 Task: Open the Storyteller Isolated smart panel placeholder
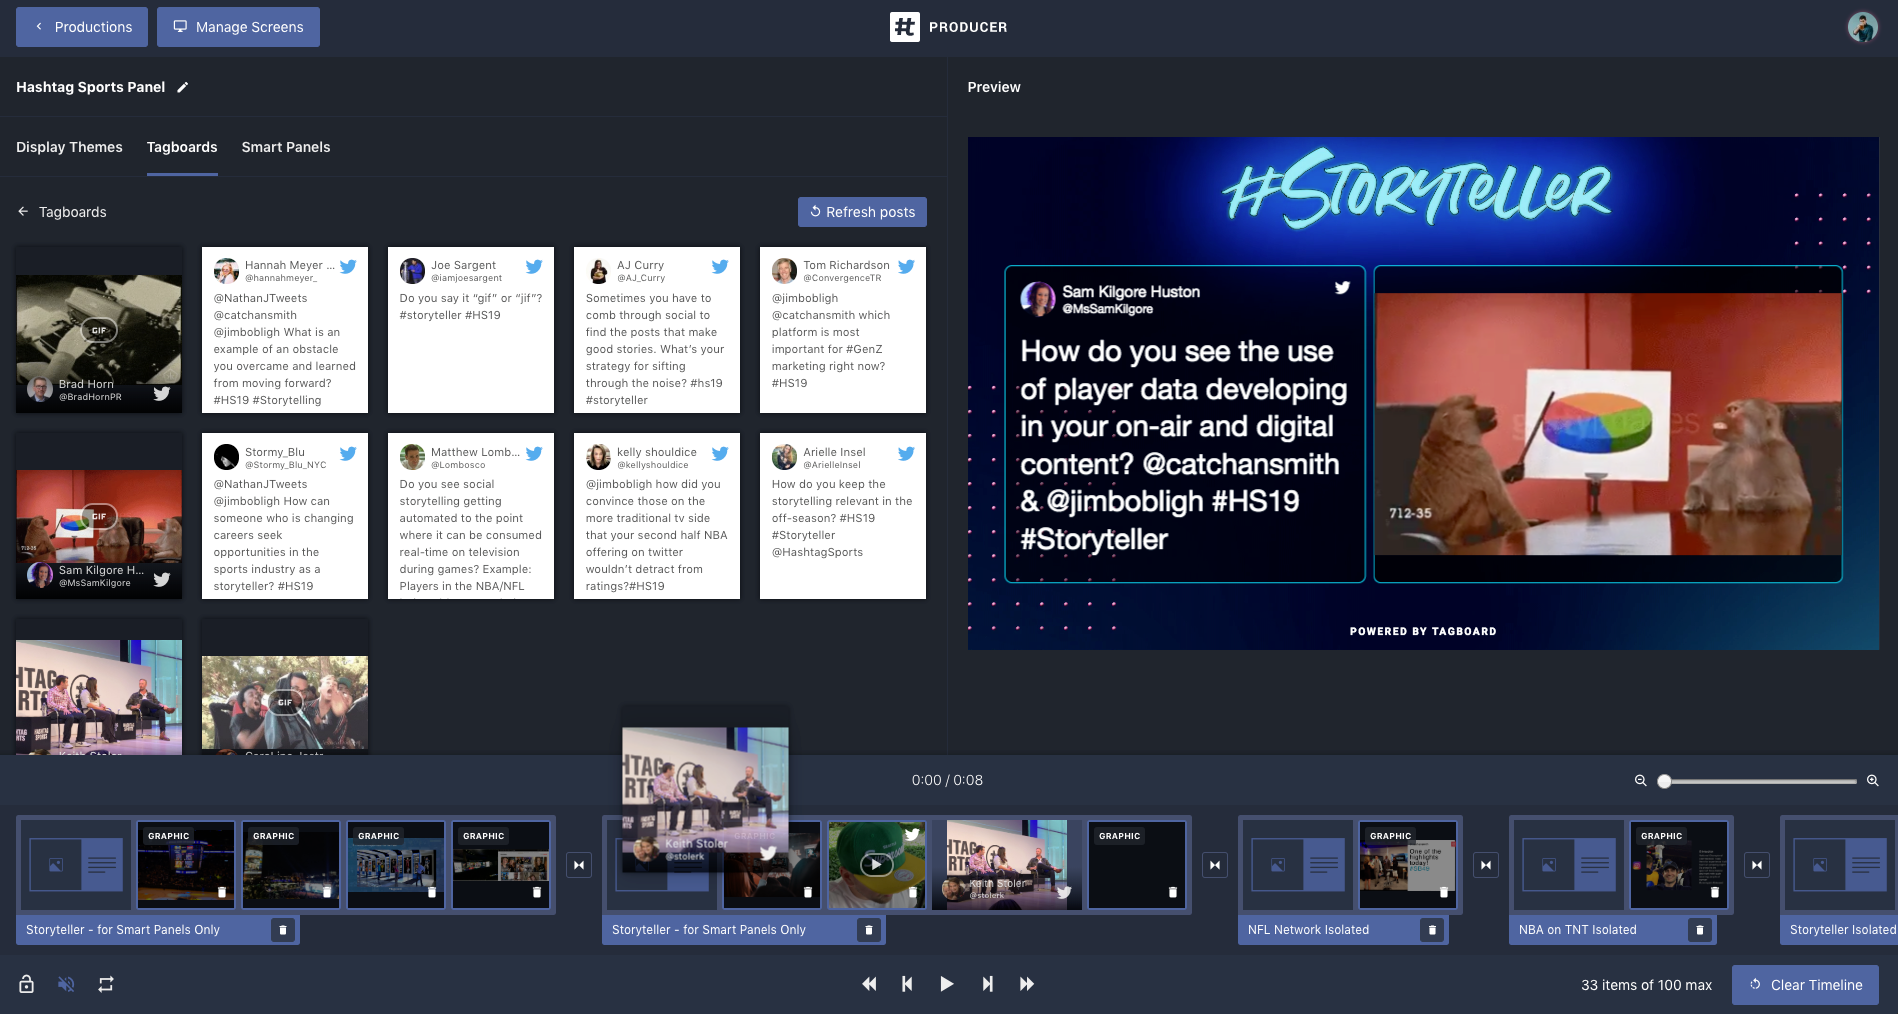[1840, 865]
